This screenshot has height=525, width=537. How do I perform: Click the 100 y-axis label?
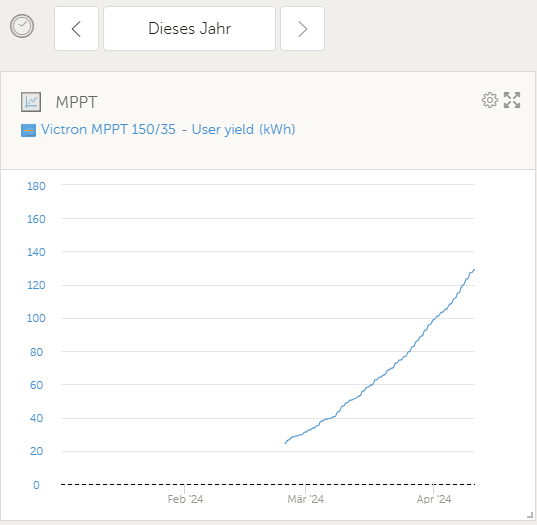point(36,318)
